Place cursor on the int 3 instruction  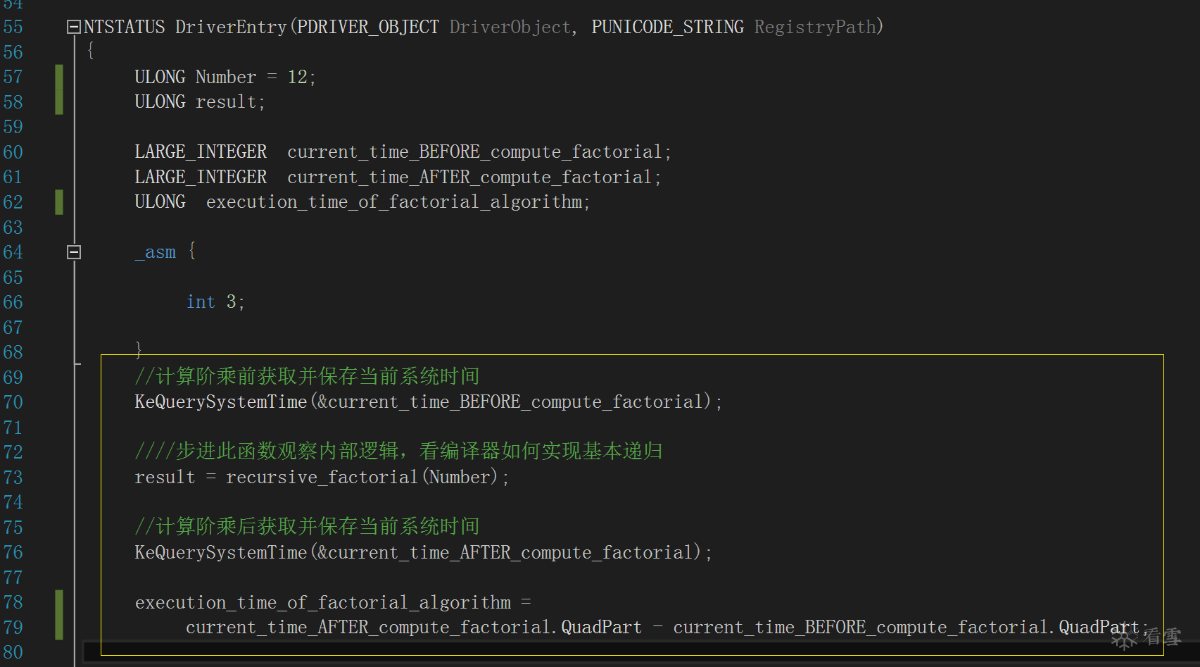[x=215, y=302]
